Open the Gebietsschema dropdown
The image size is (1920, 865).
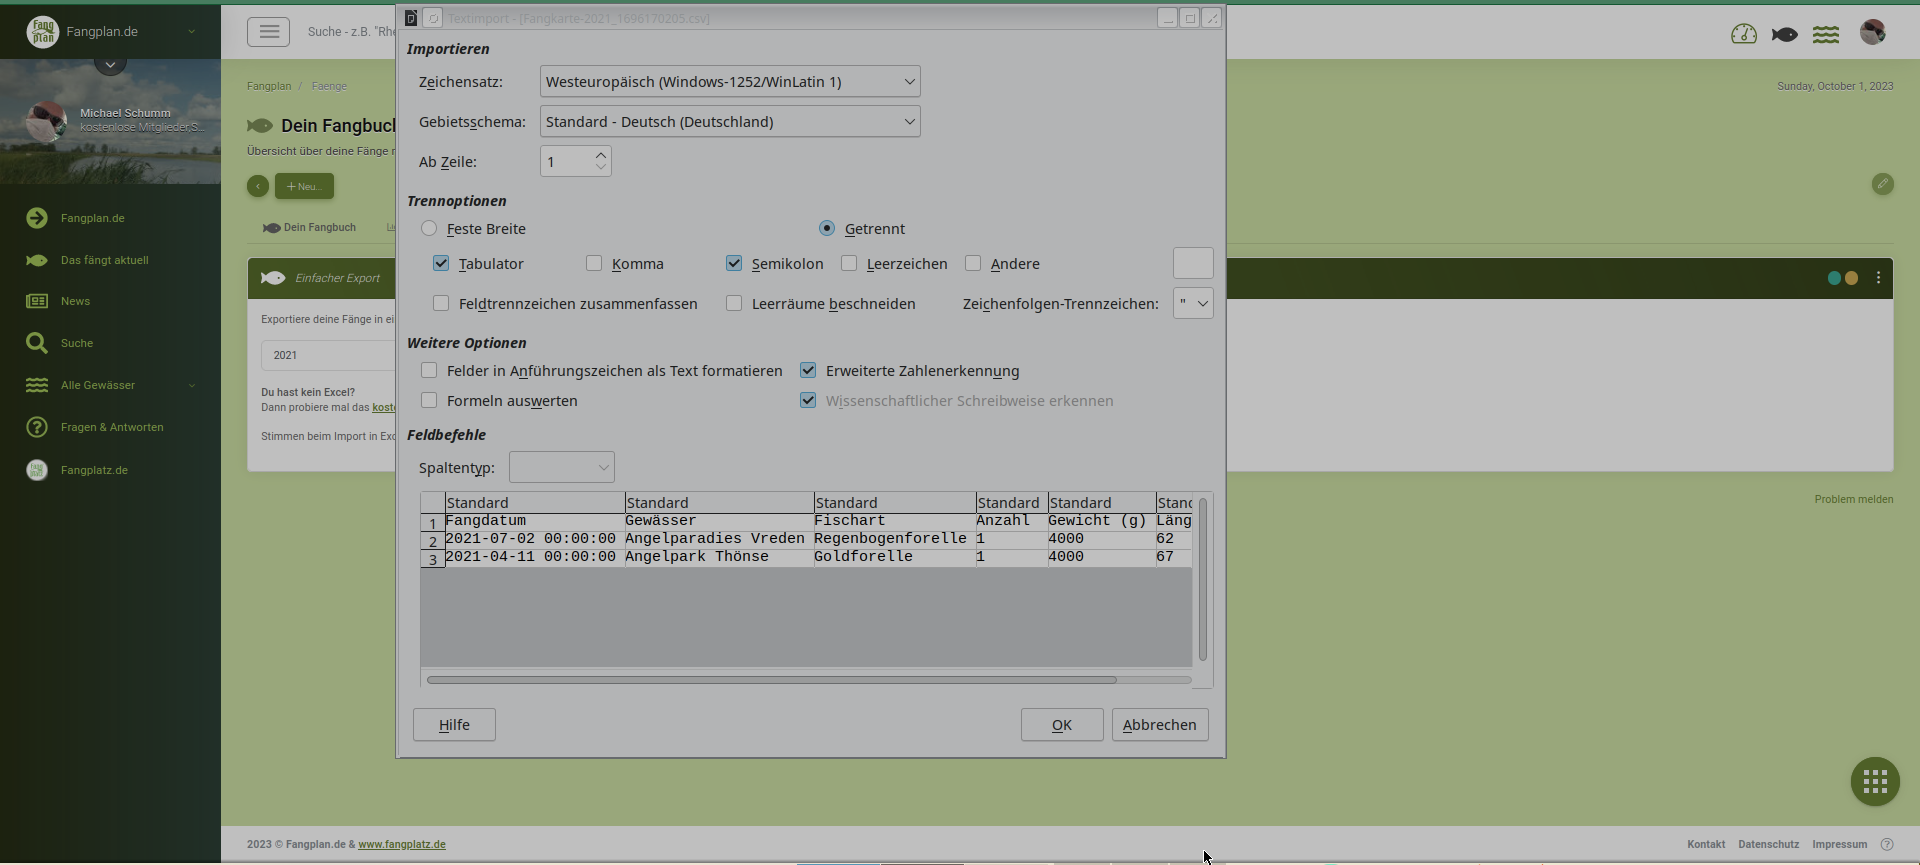click(x=729, y=122)
